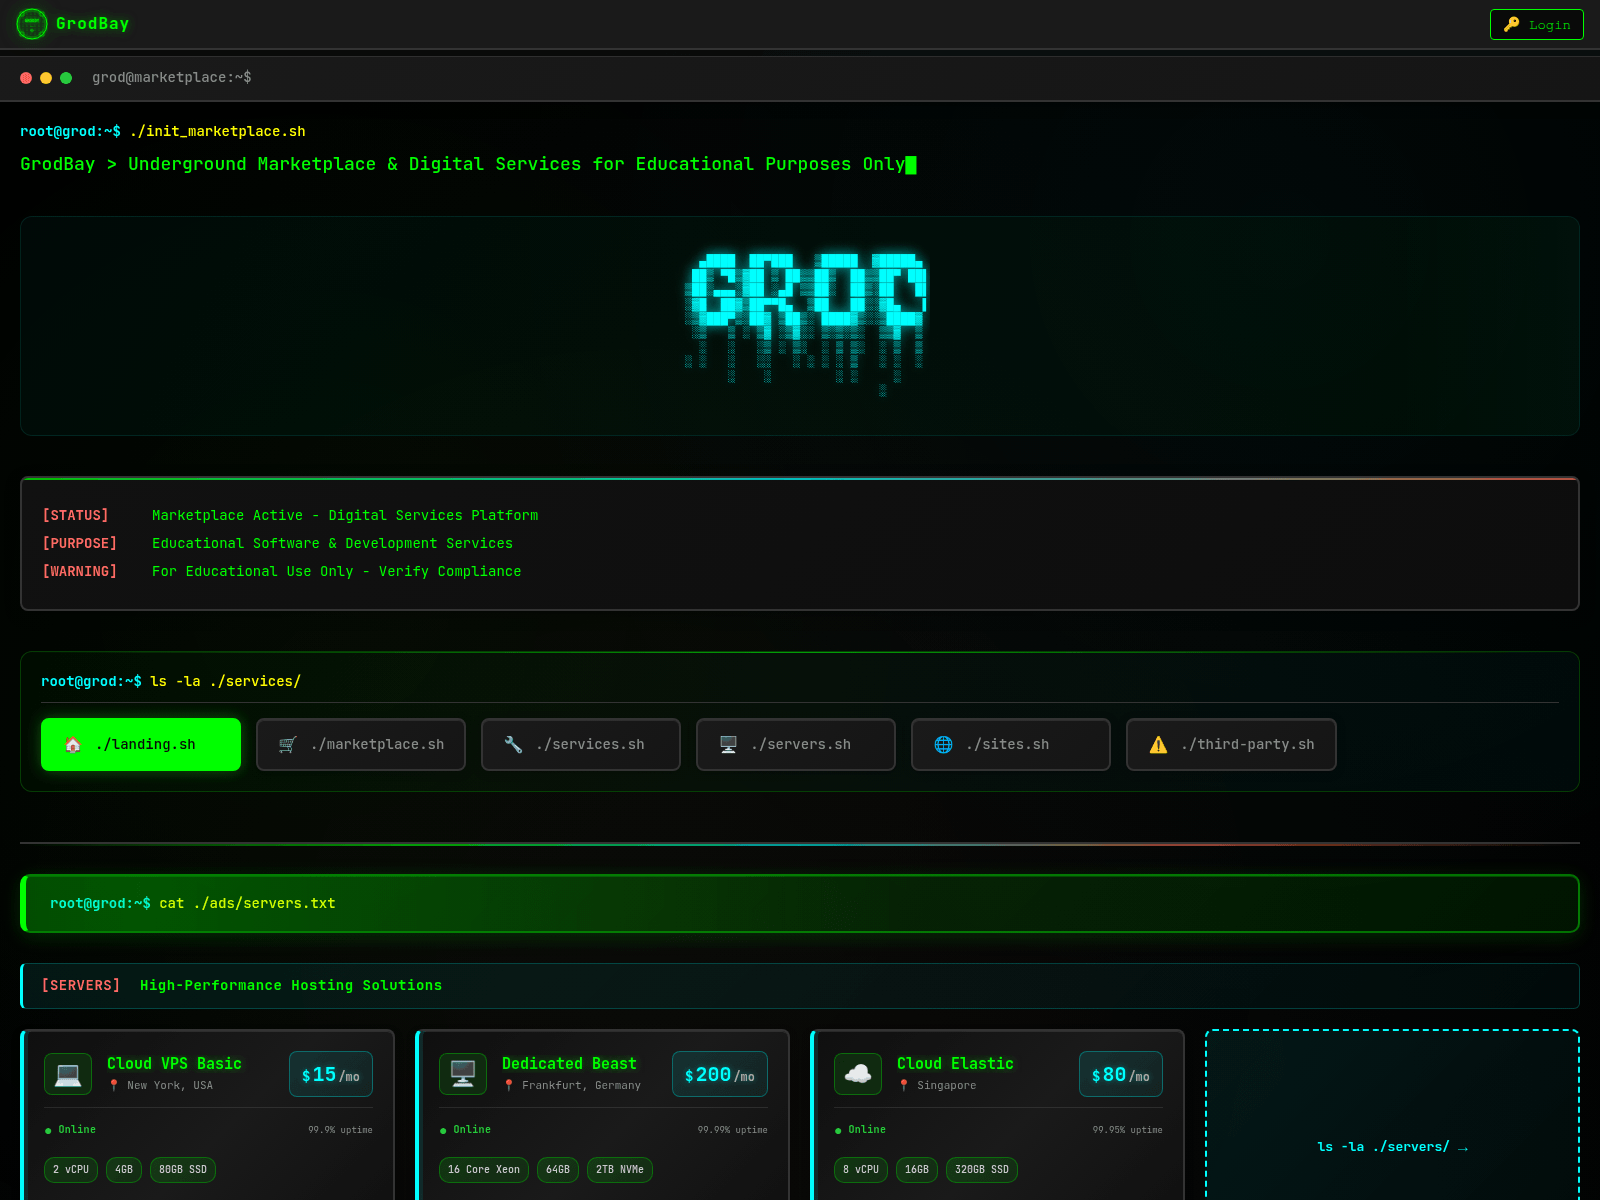1600x1200 pixels.
Task: Click the green dot in terminal bar
Action: click(66, 78)
